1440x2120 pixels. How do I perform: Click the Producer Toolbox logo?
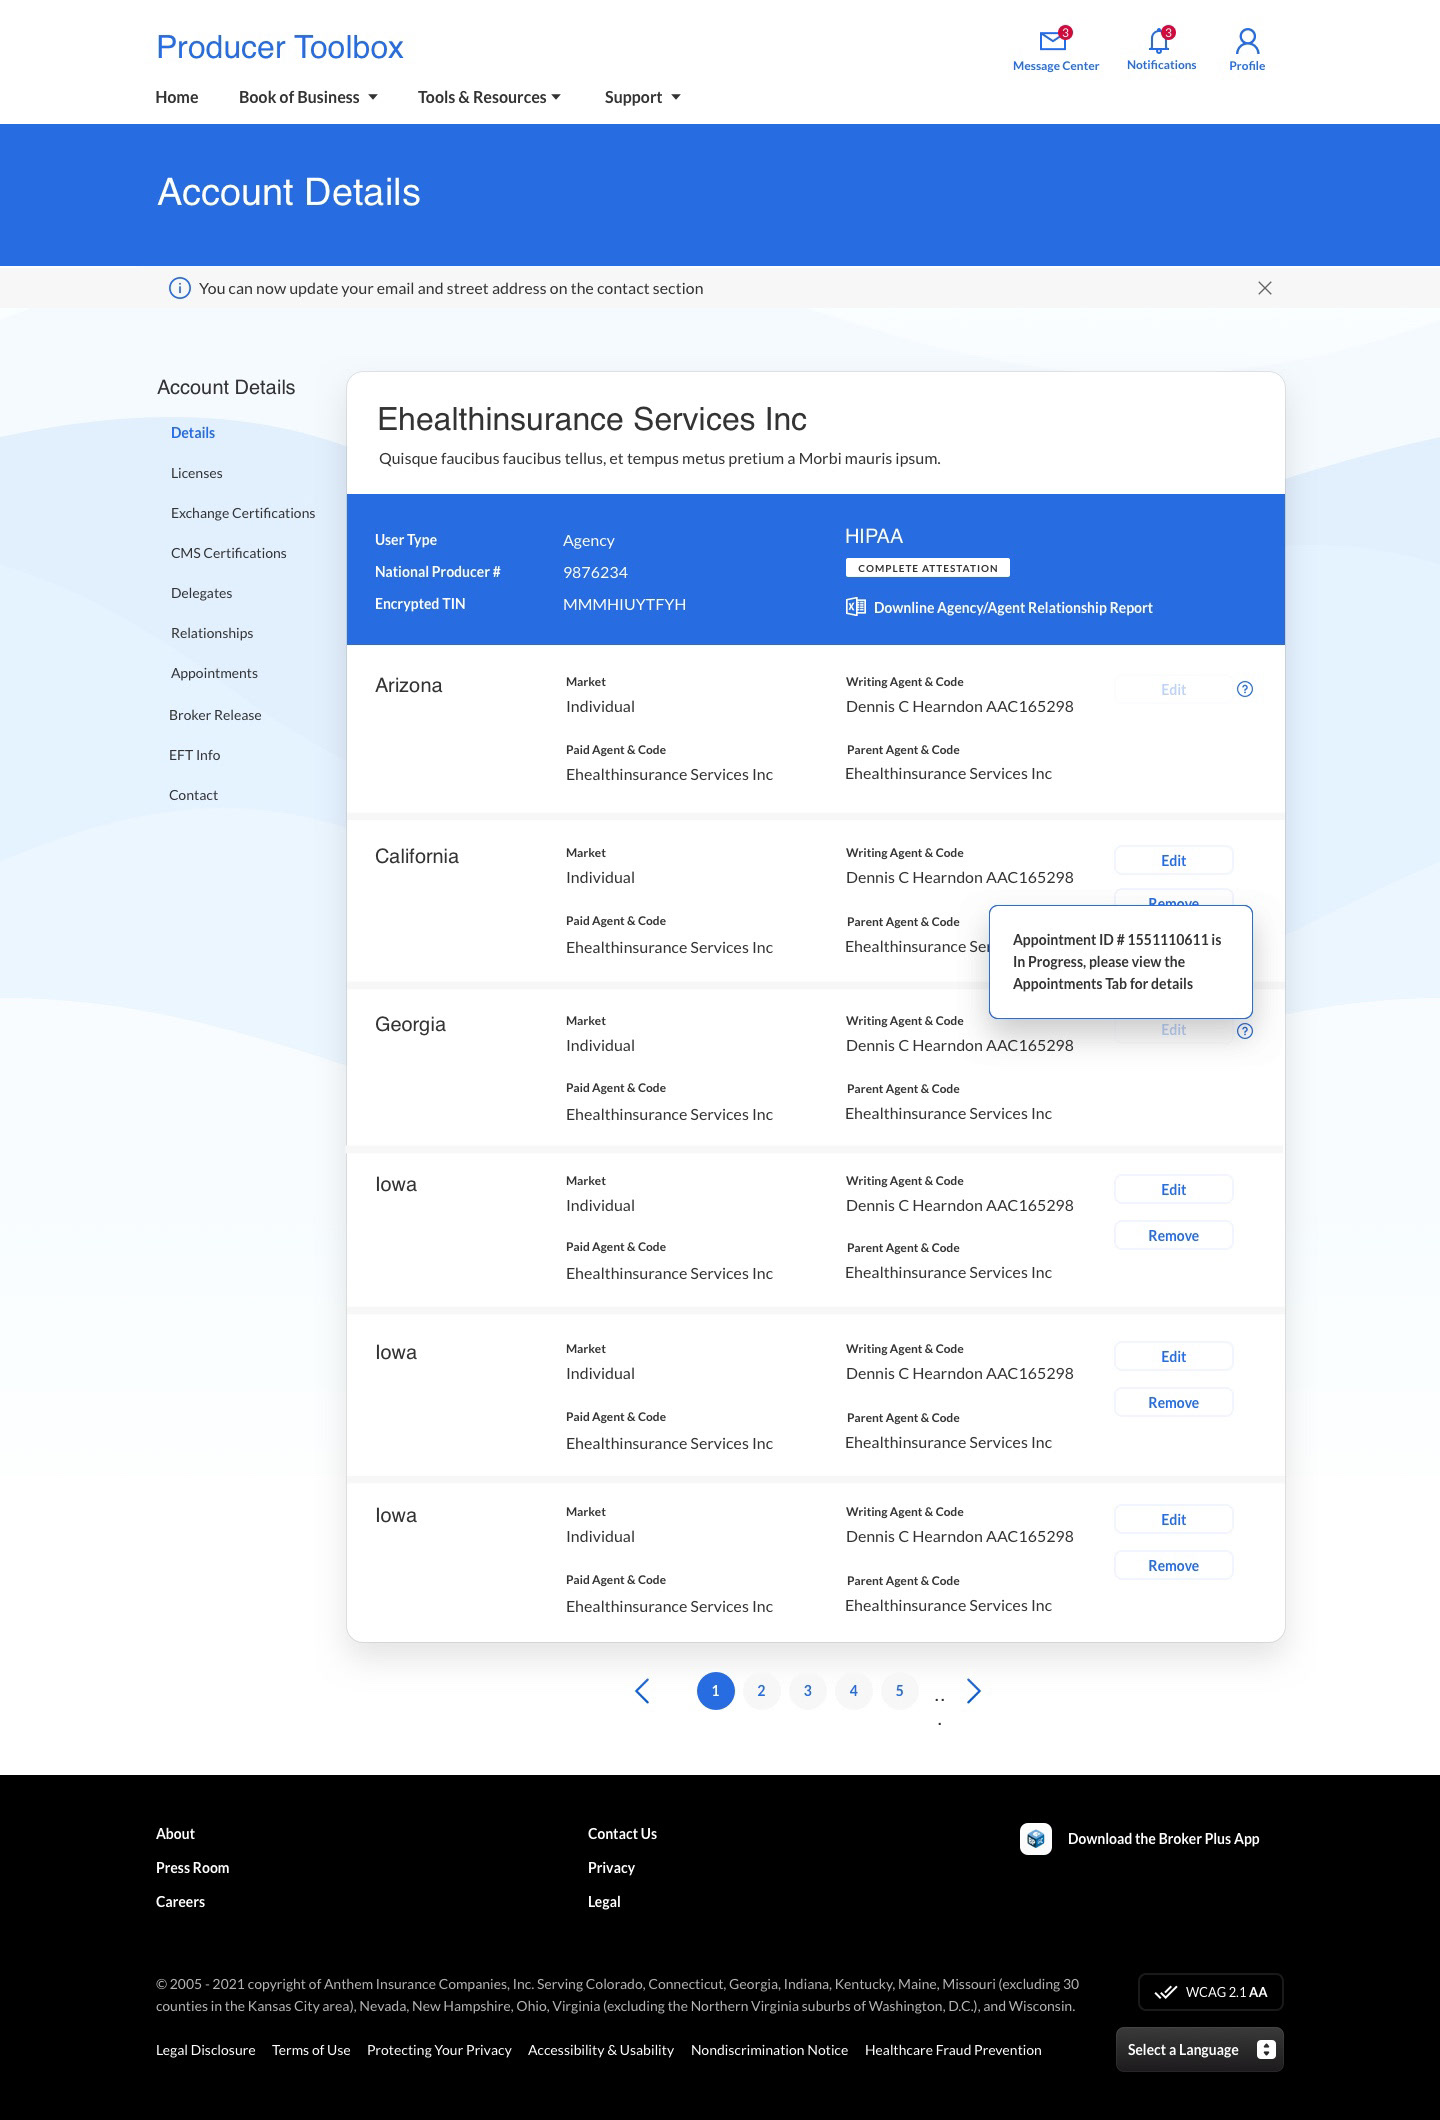(x=280, y=47)
